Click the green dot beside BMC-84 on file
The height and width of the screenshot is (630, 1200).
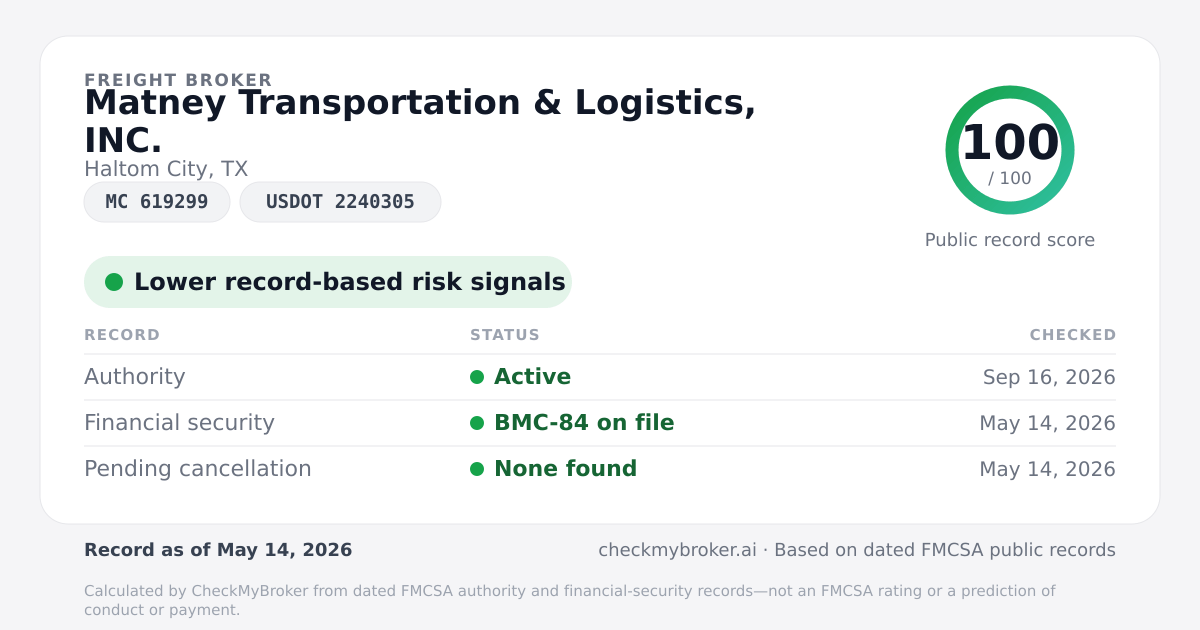[x=477, y=423]
